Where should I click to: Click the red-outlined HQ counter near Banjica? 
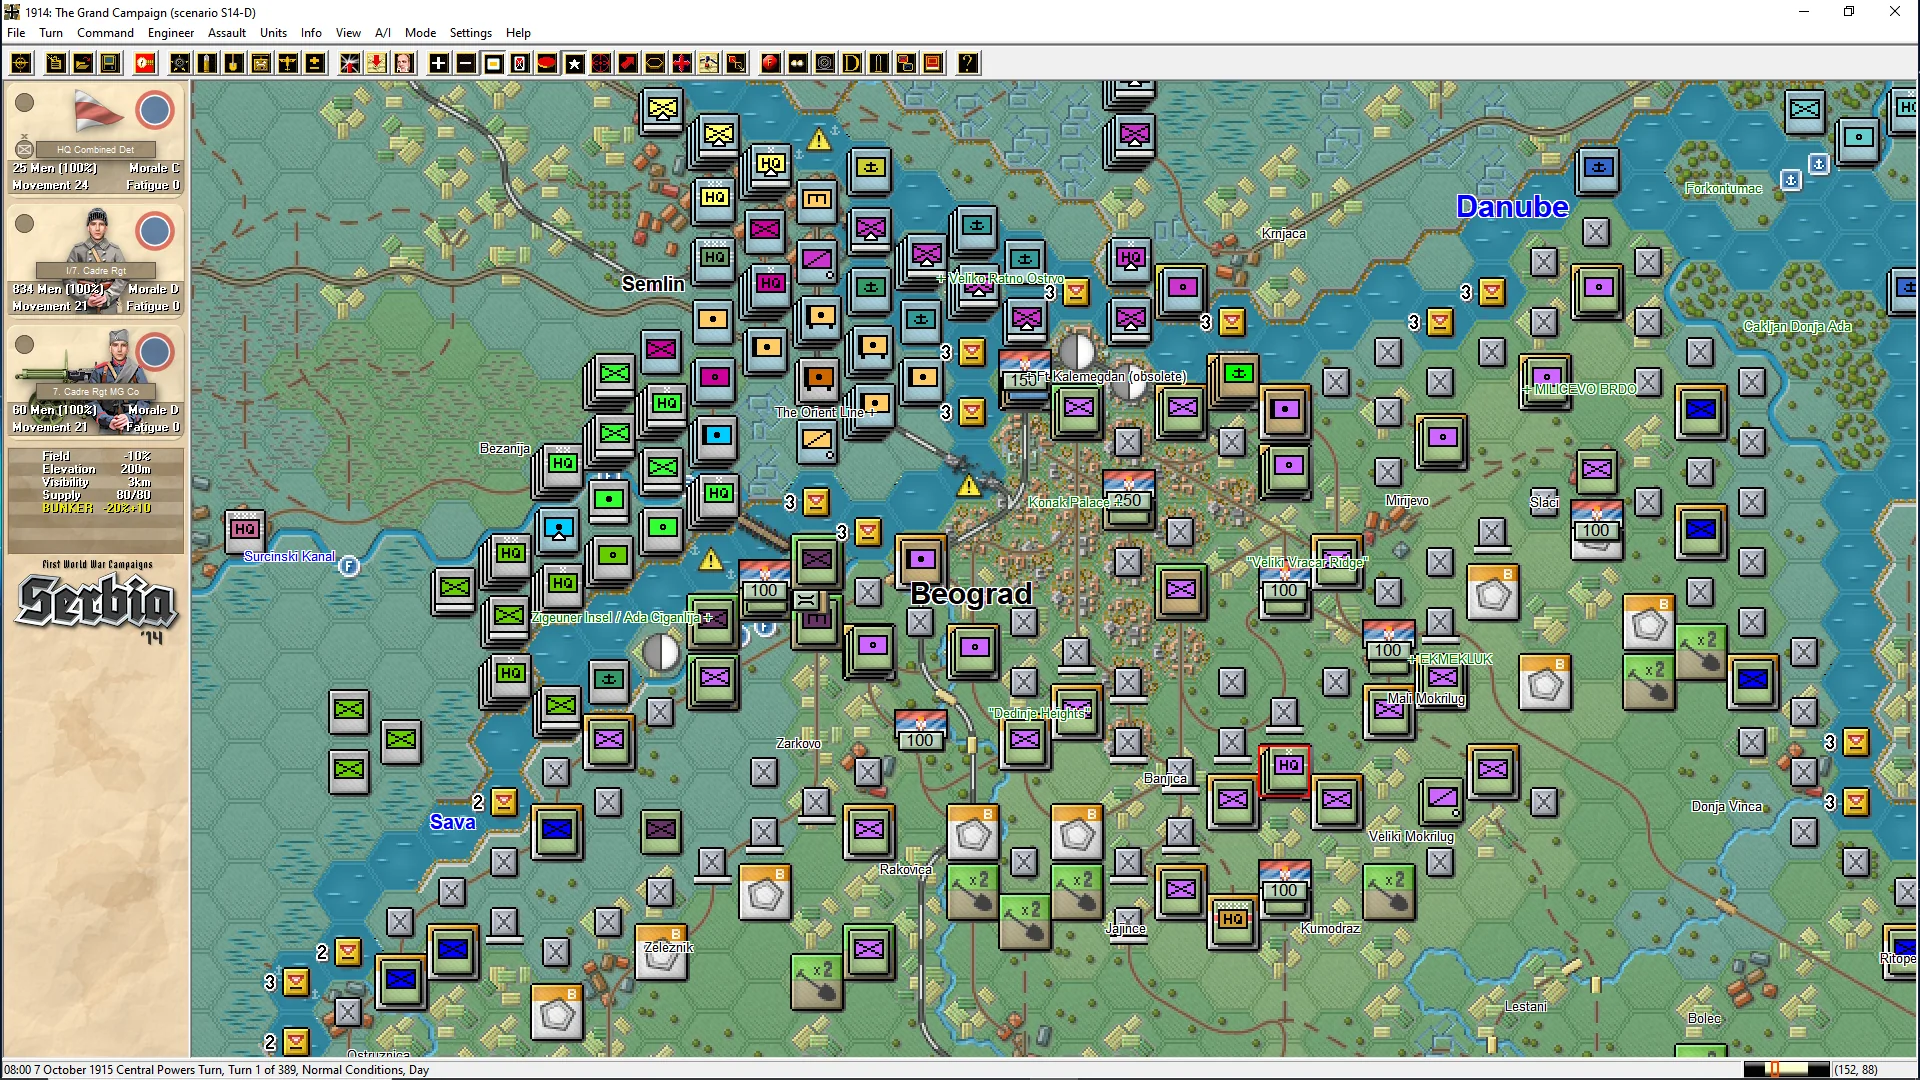[x=1285, y=770]
